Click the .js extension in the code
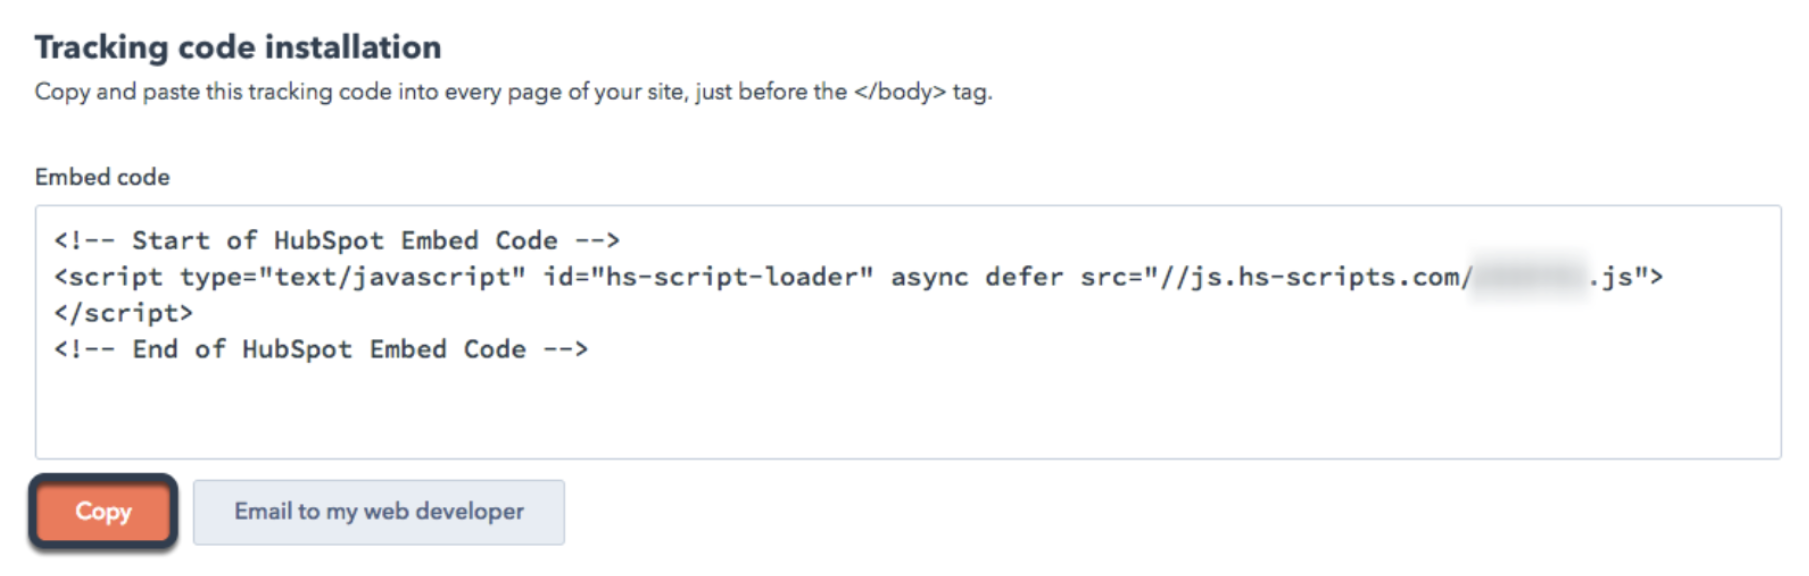 coord(1611,277)
